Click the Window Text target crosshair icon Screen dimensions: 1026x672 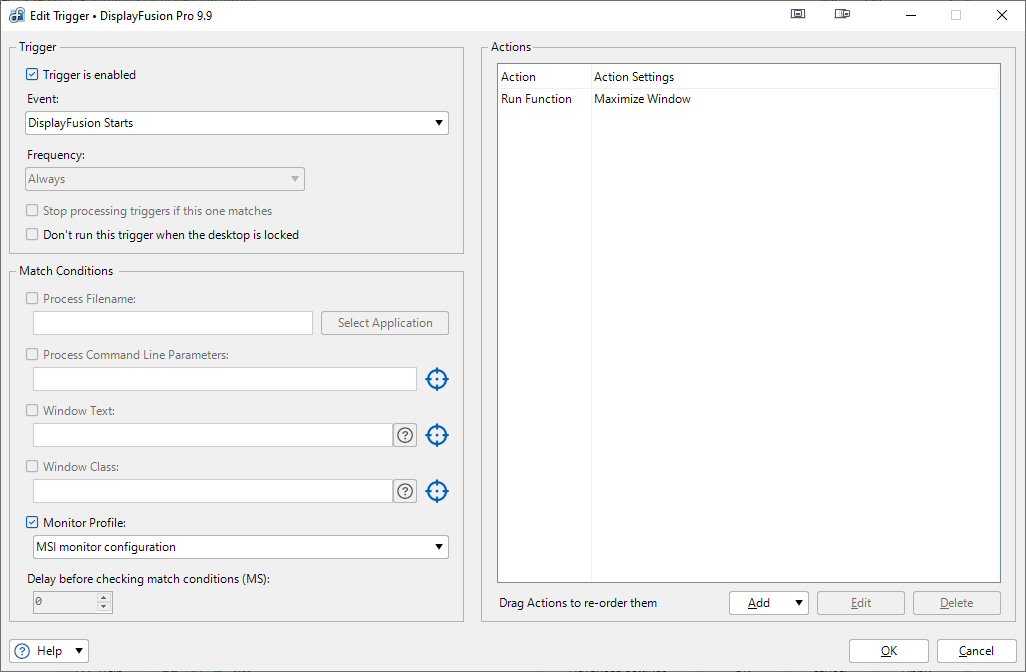(437, 435)
